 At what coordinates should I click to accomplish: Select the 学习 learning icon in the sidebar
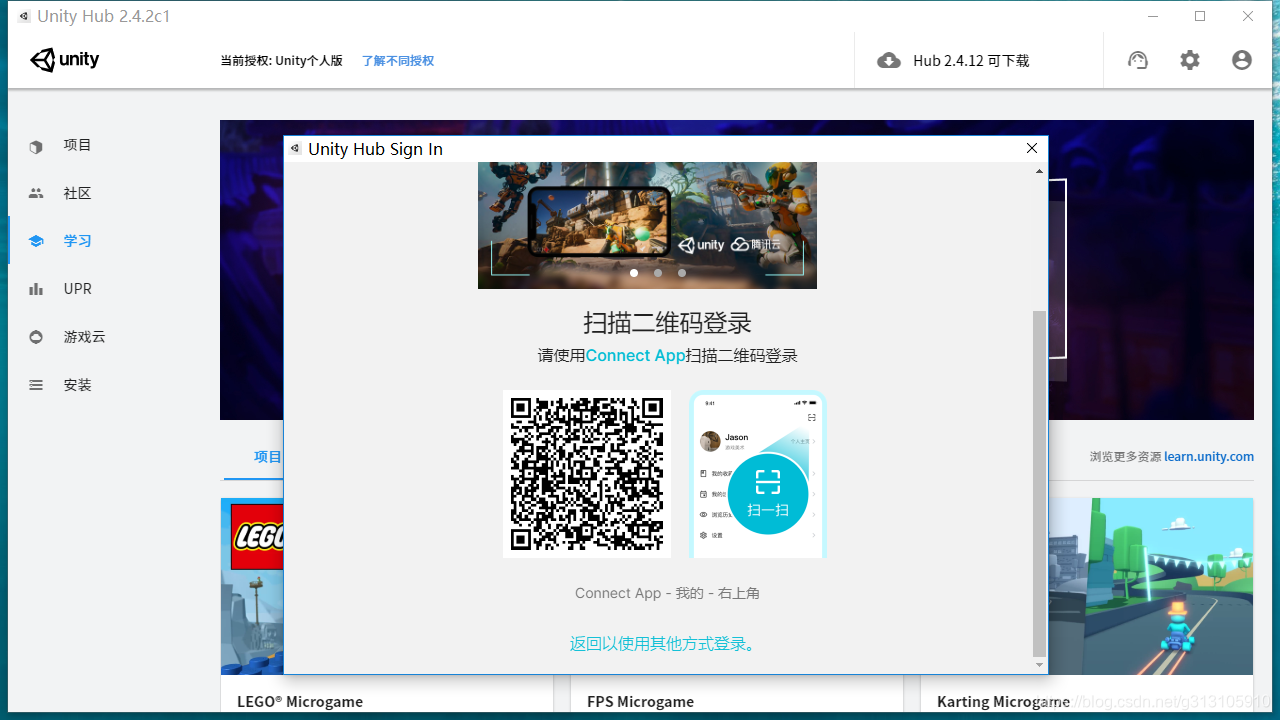click(x=36, y=241)
